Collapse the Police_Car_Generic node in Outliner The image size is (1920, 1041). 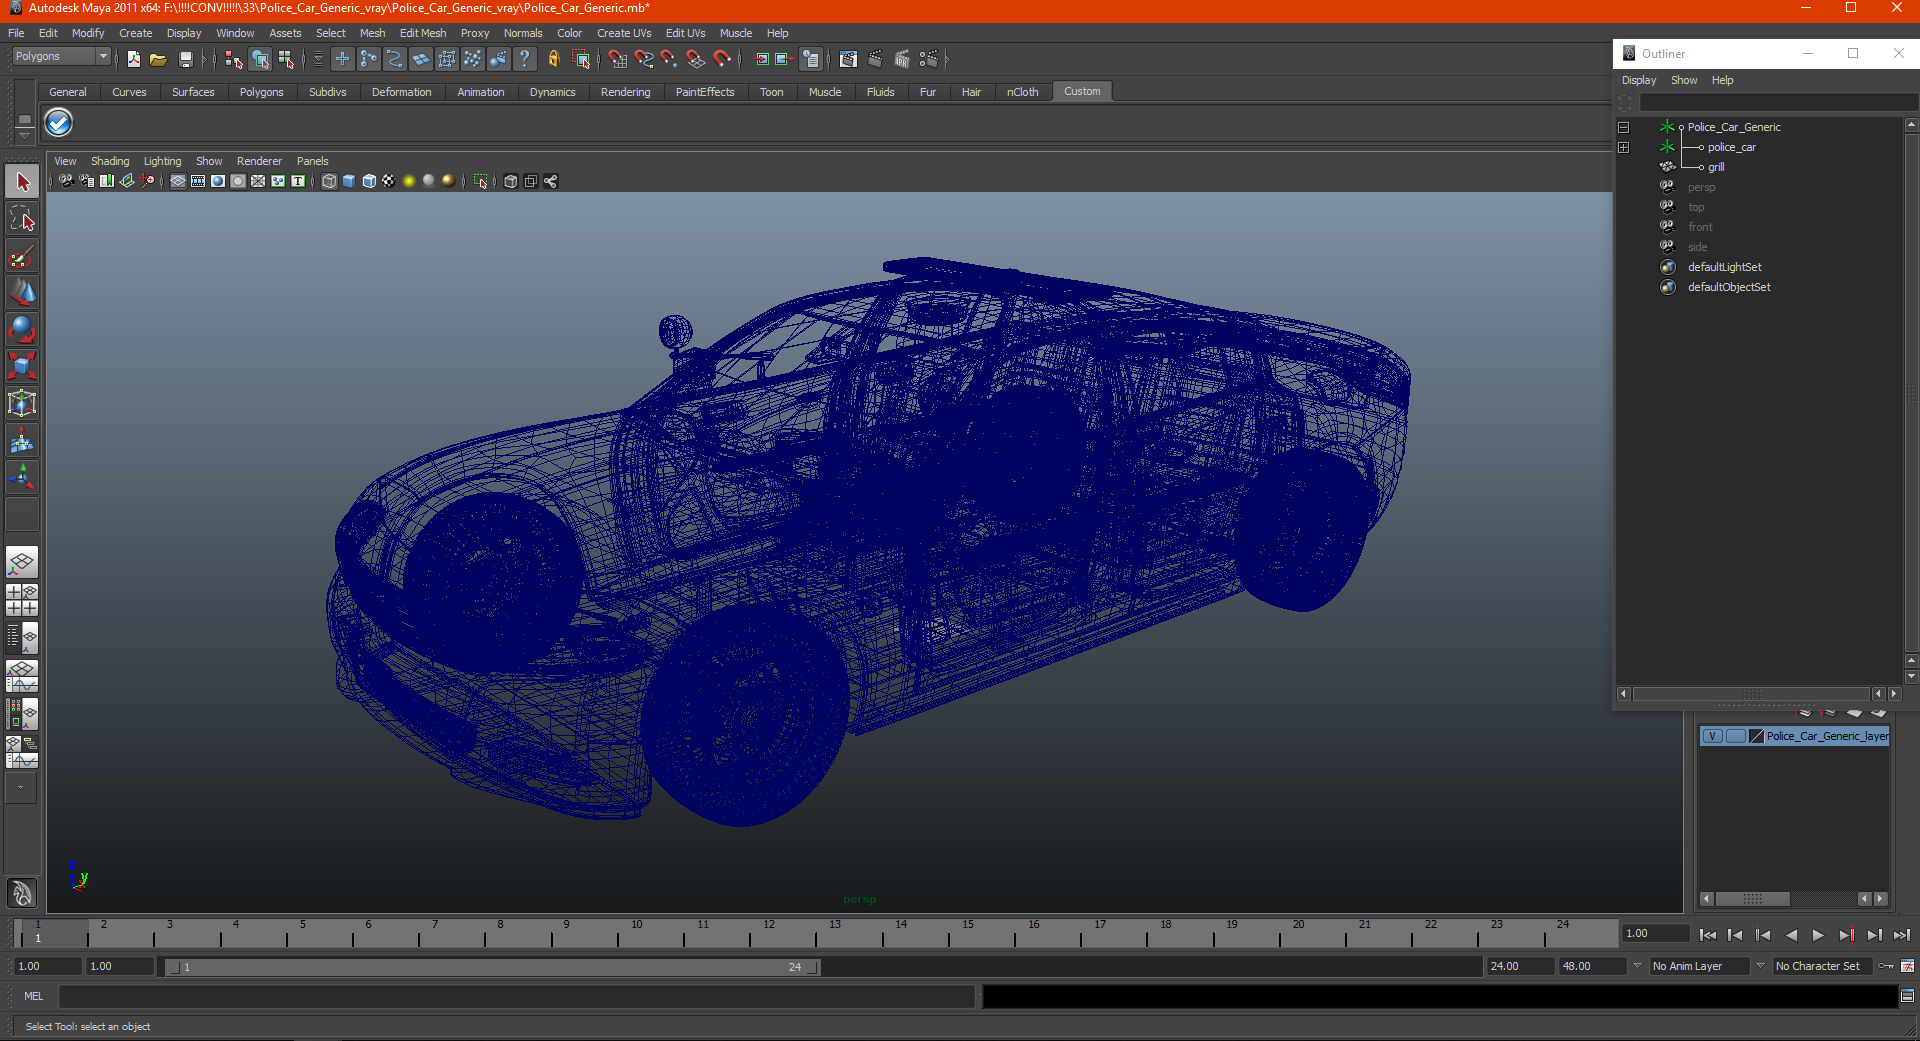tap(1623, 127)
